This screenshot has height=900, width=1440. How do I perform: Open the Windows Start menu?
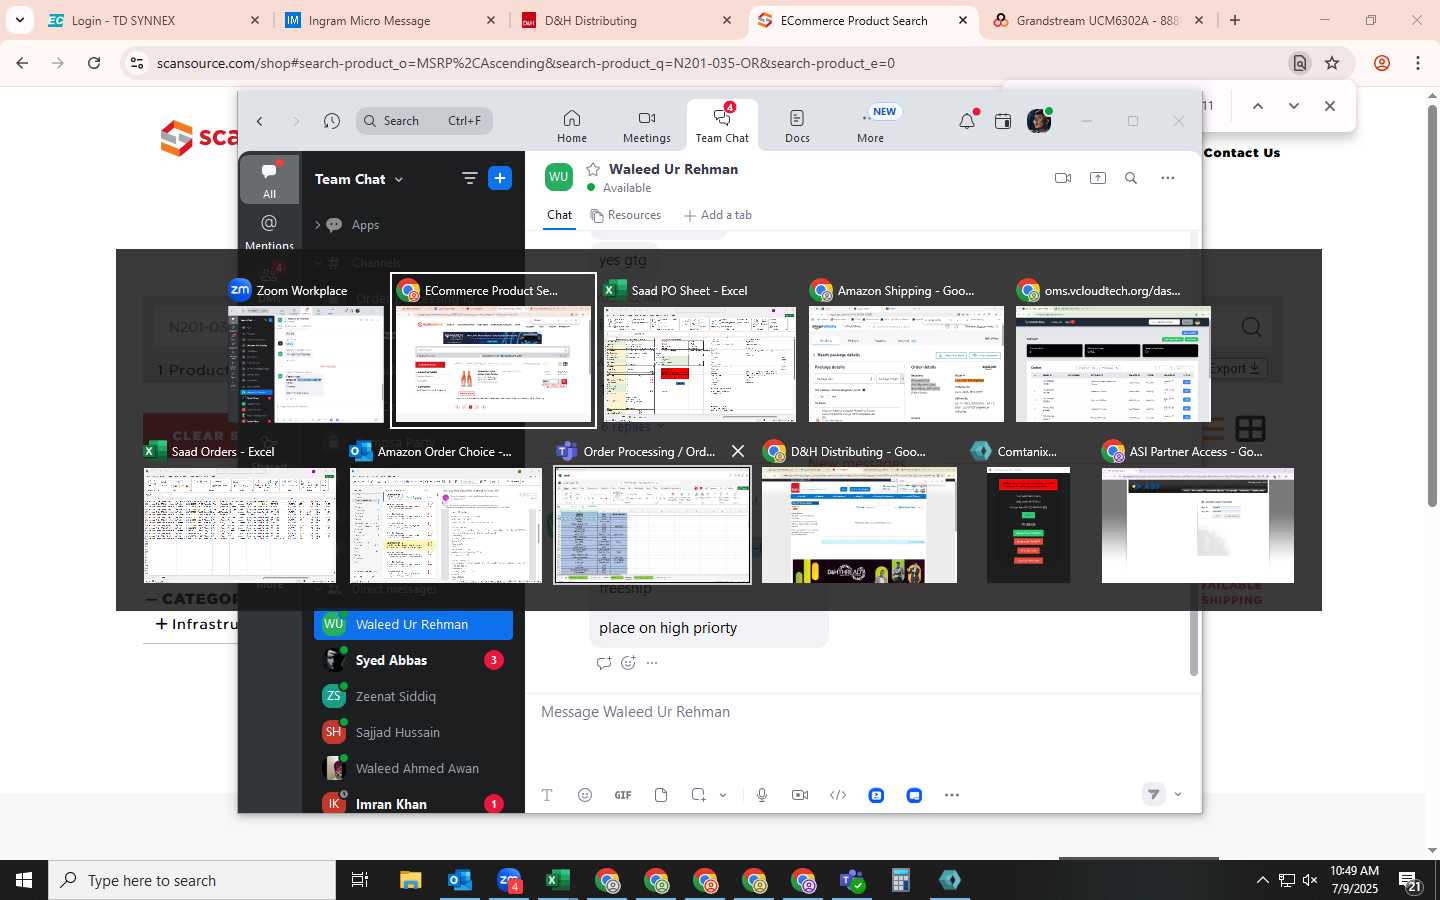click(24, 880)
